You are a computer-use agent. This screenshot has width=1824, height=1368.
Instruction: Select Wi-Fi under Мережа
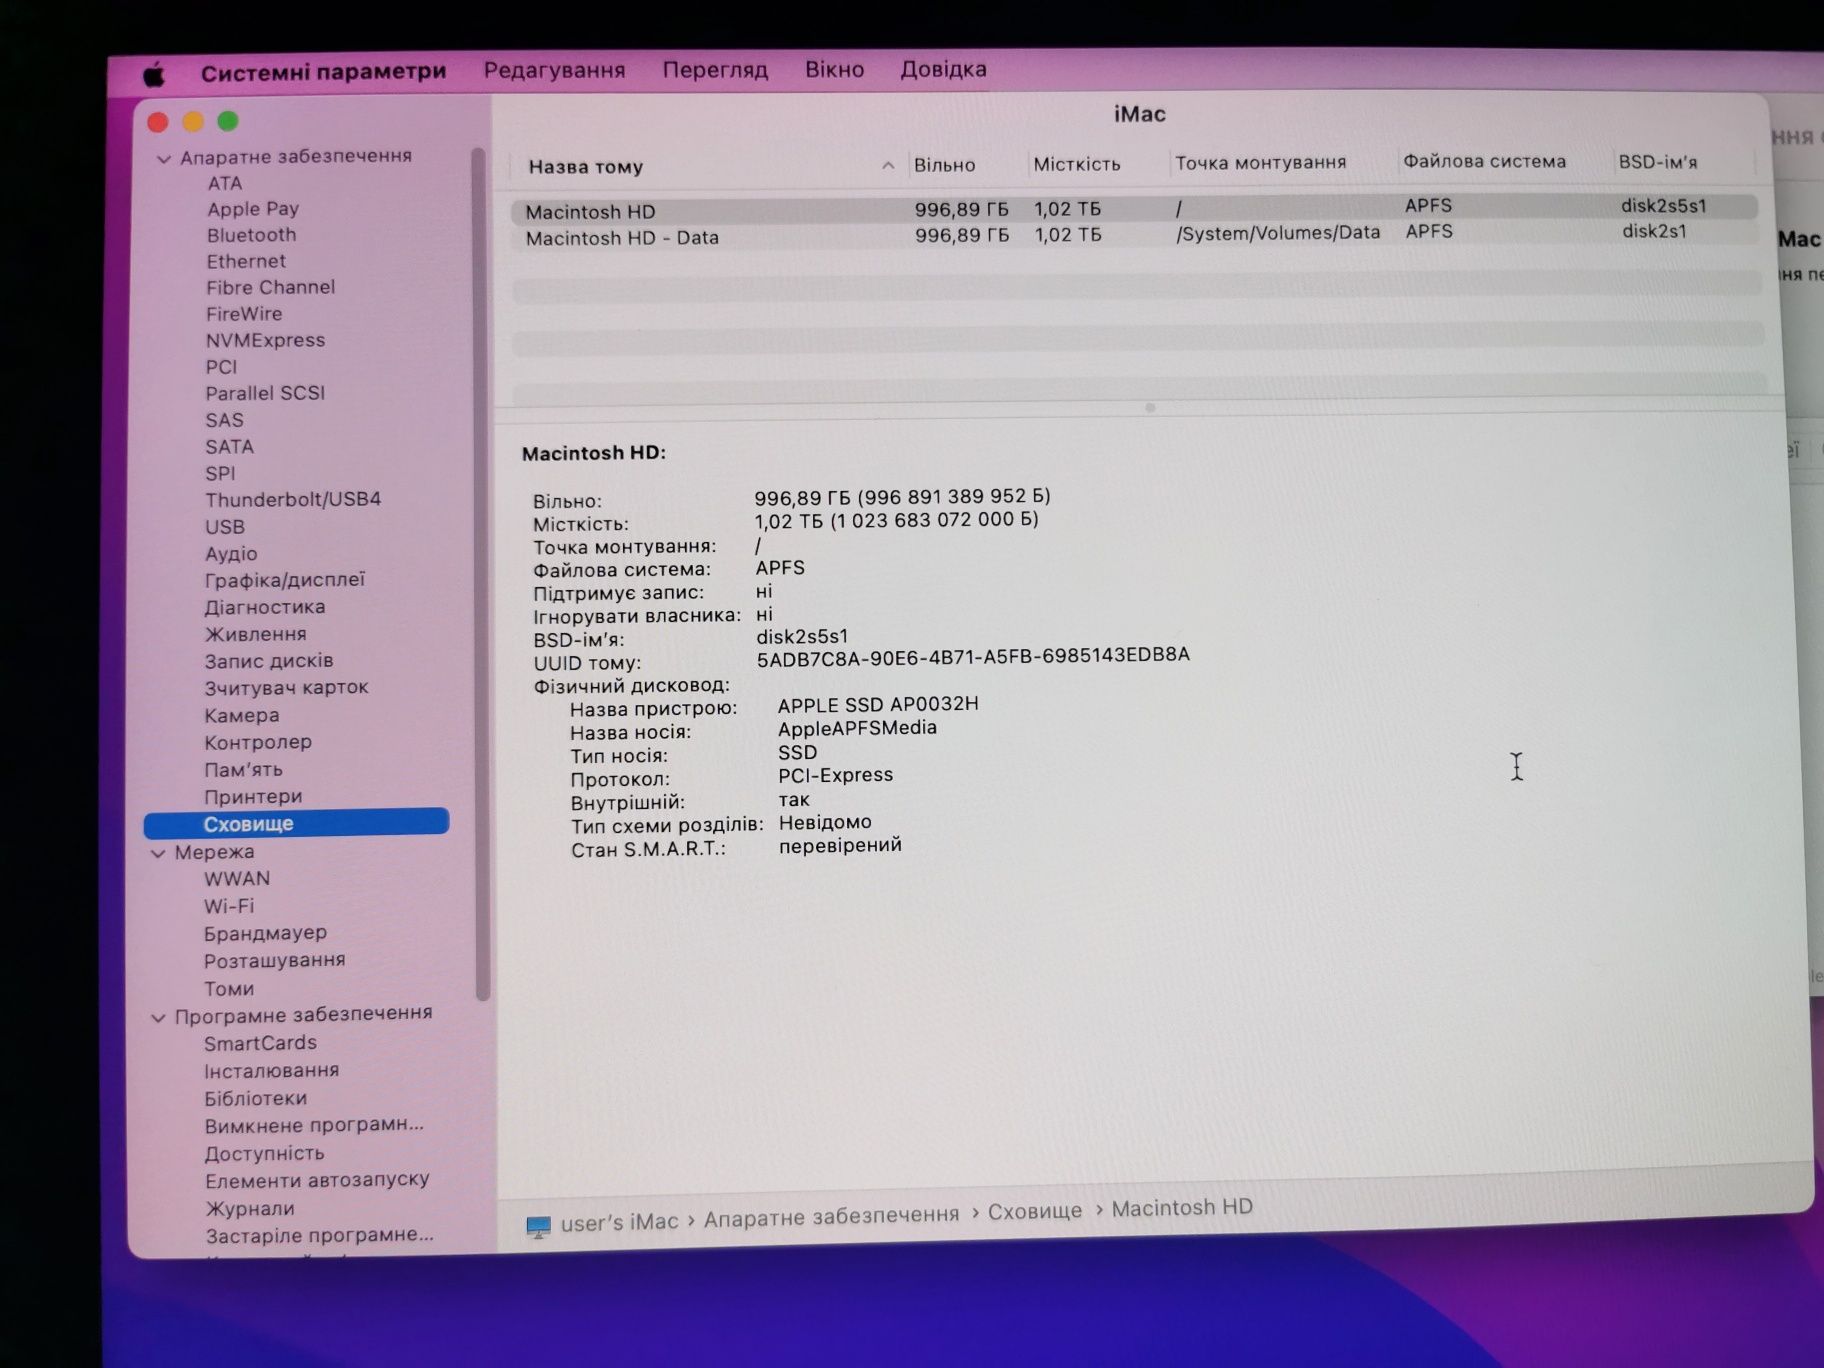[229, 906]
